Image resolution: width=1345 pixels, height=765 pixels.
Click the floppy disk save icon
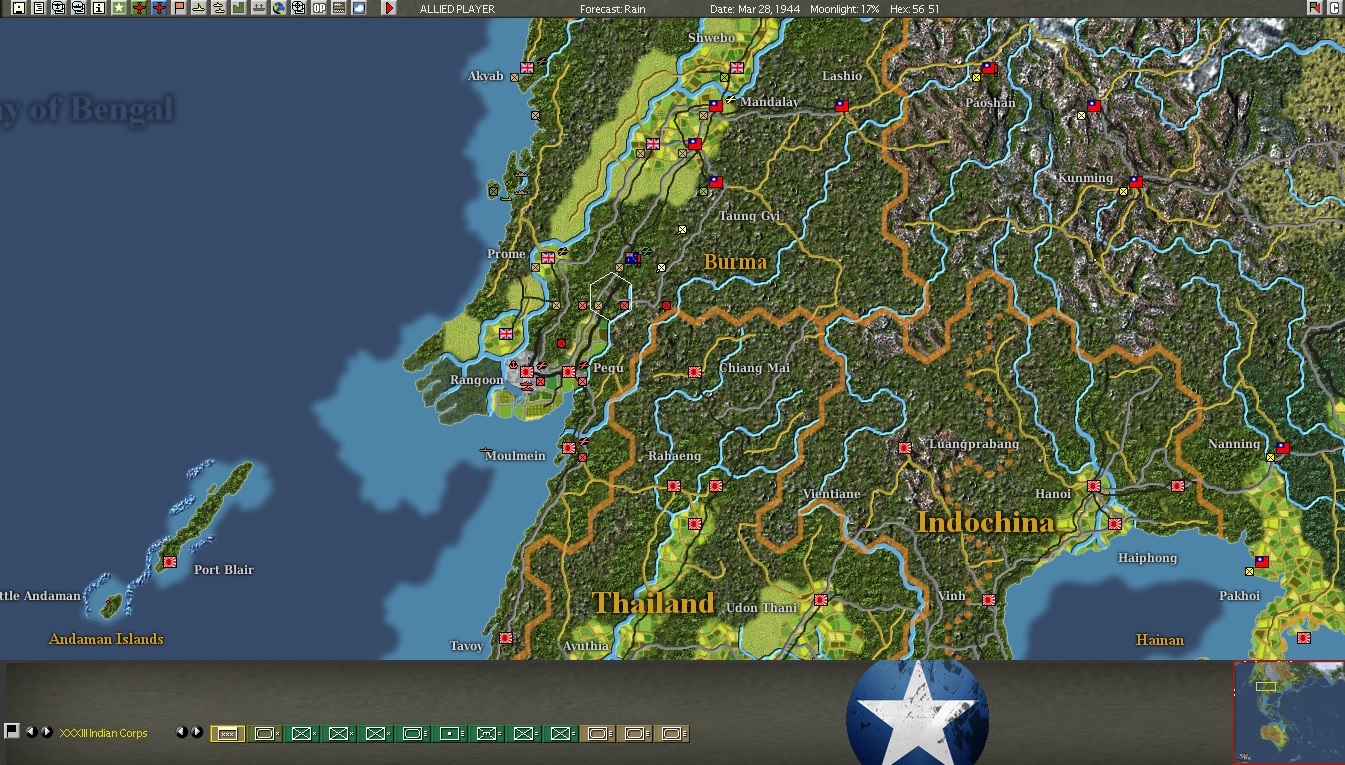tap(18, 8)
